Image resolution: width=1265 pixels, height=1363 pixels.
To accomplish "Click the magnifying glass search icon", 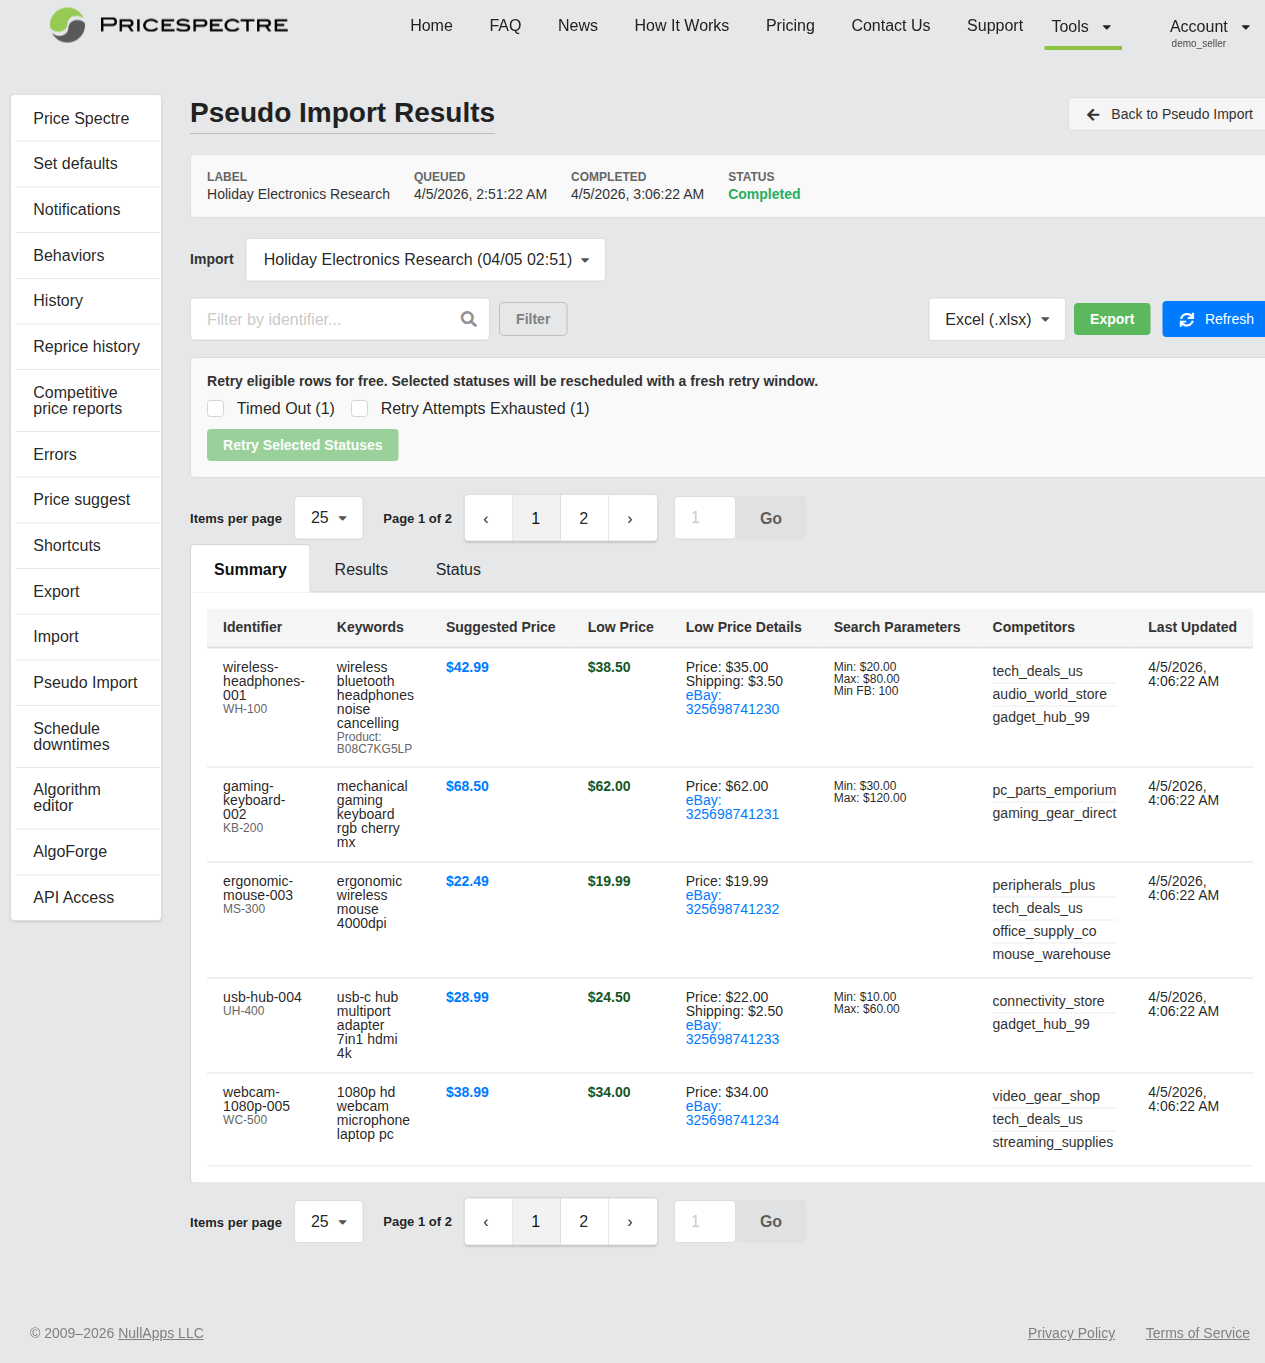I will 468,319.
